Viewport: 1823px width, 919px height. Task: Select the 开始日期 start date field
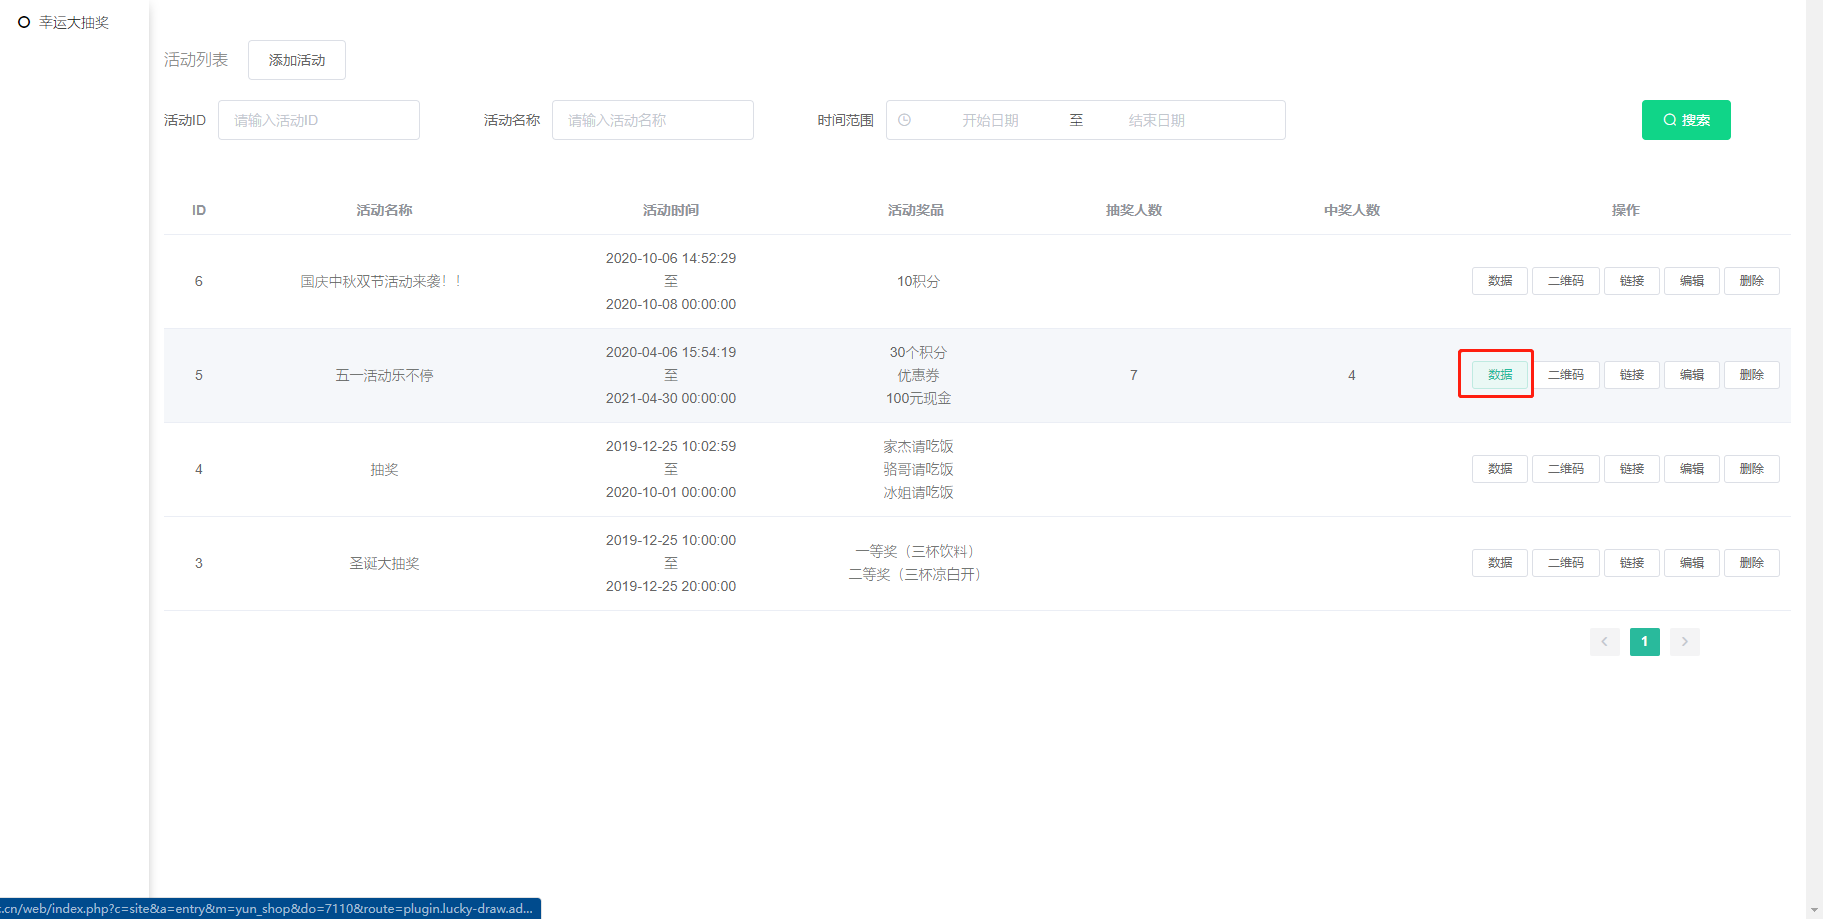click(990, 120)
